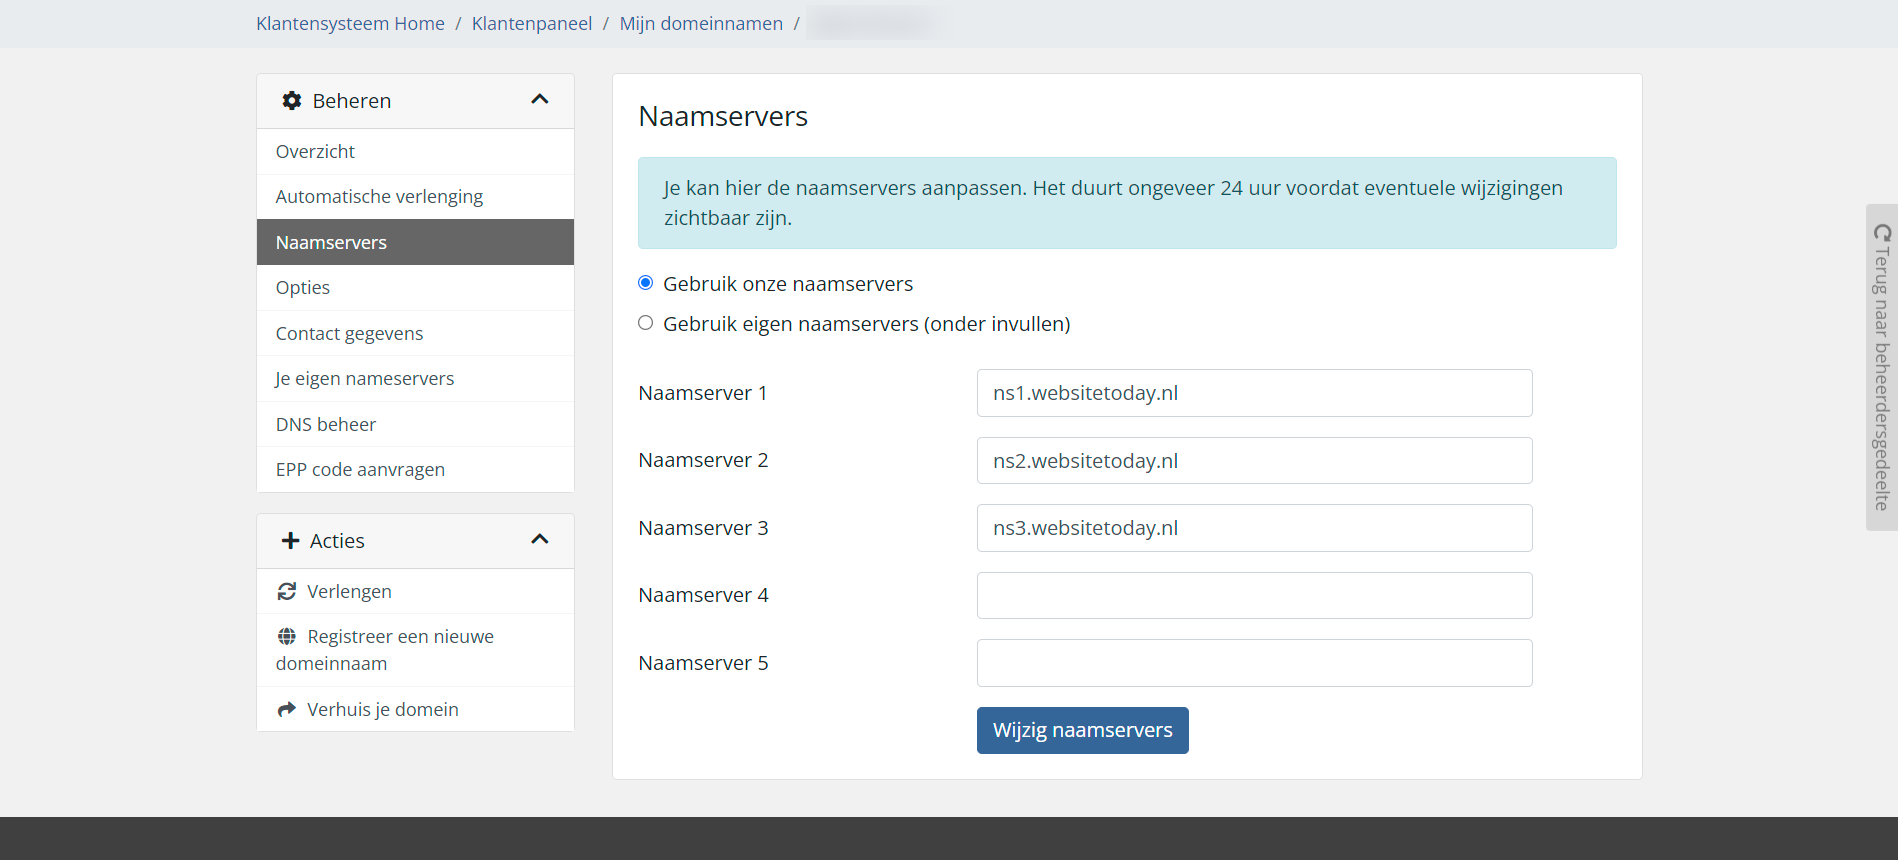Navigate to Klantensysteem Home breadcrumb
Image resolution: width=1898 pixels, height=860 pixels.
(x=350, y=23)
